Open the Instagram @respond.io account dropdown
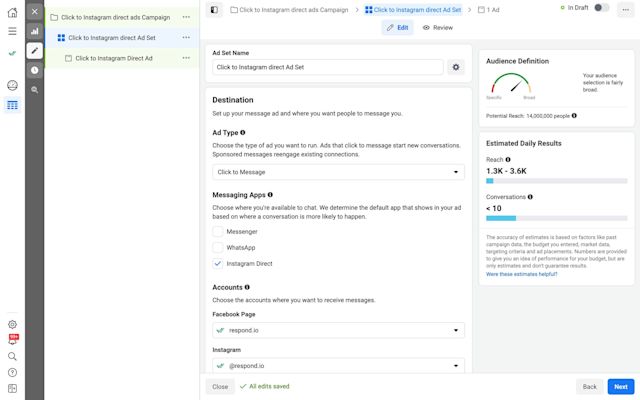The height and width of the screenshot is (400, 640). pos(338,366)
